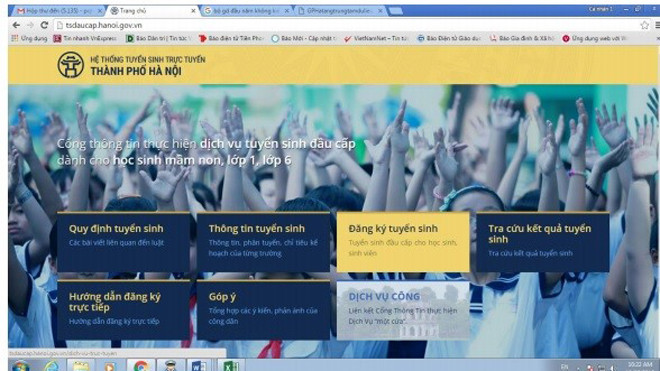Image resolution: width=660 pixels, height=371 pixels.
Task: Open the Ứng dụng apps shortcut
Action: pyautogui.click(x=29, y=38)
